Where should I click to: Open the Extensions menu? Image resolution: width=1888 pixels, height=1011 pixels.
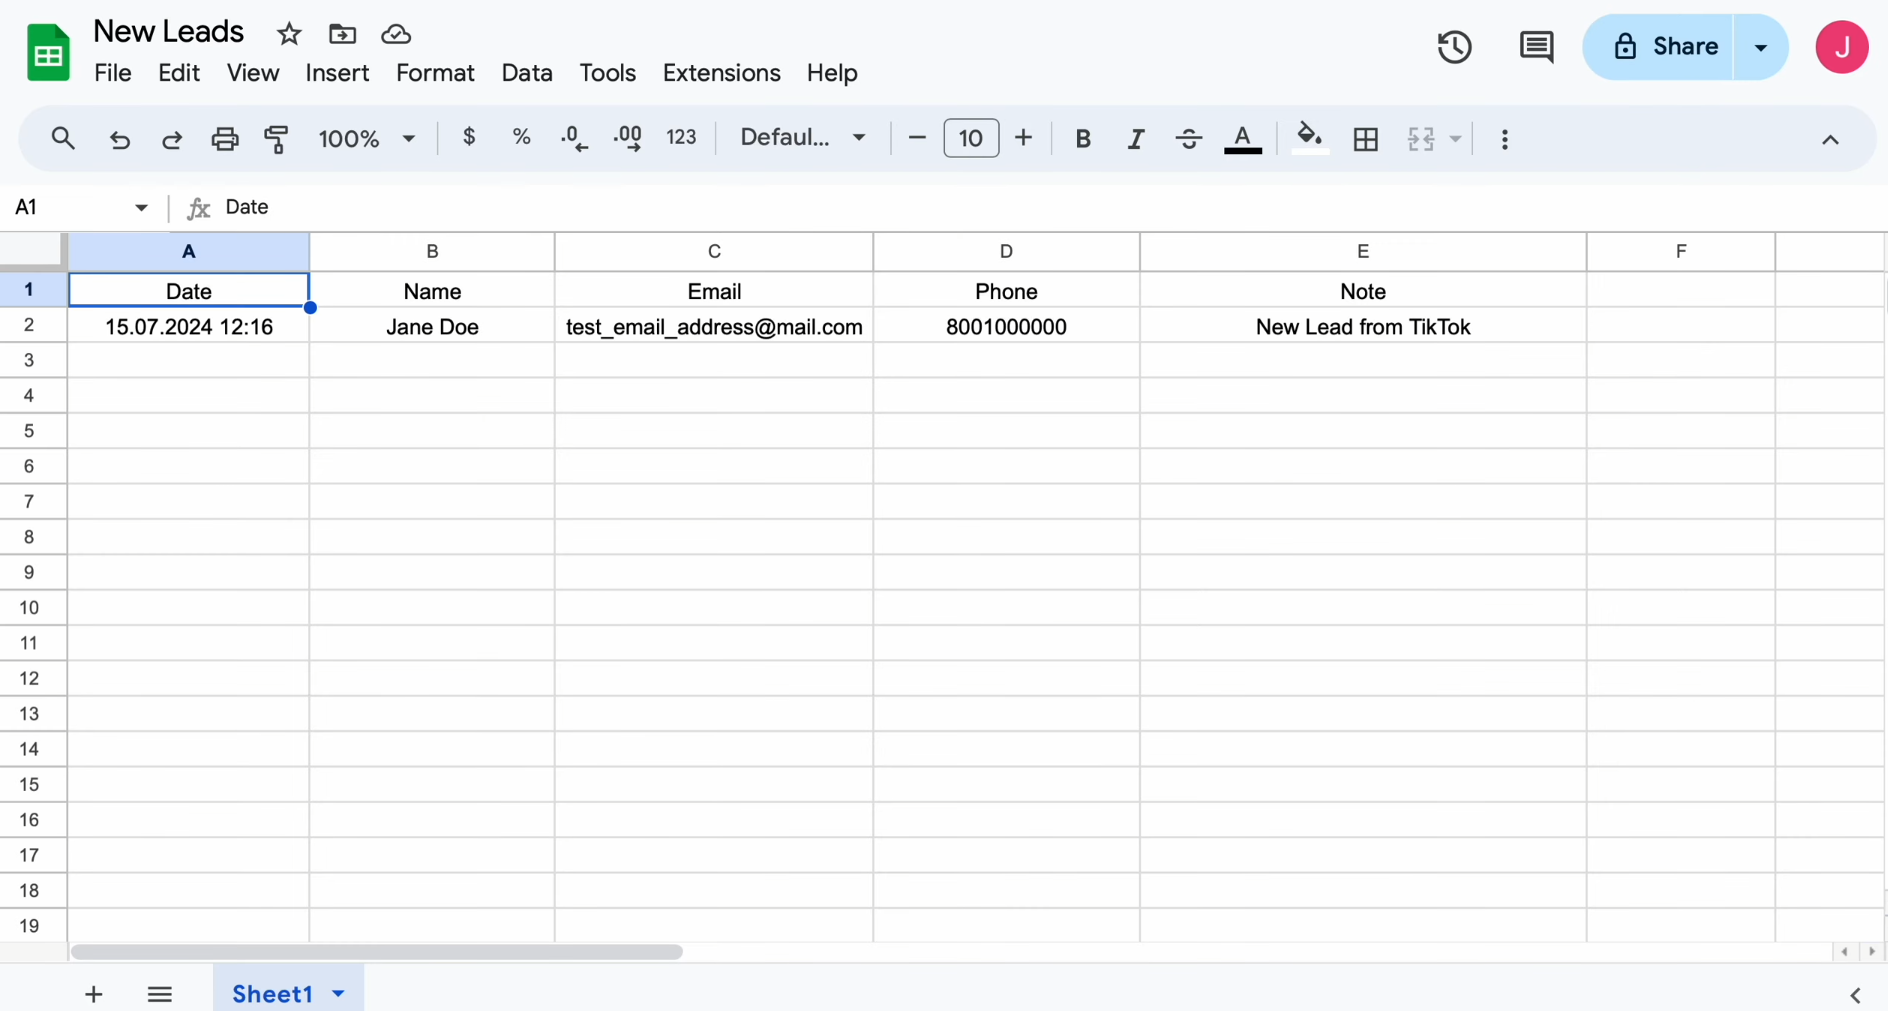(x=721, y=73)
